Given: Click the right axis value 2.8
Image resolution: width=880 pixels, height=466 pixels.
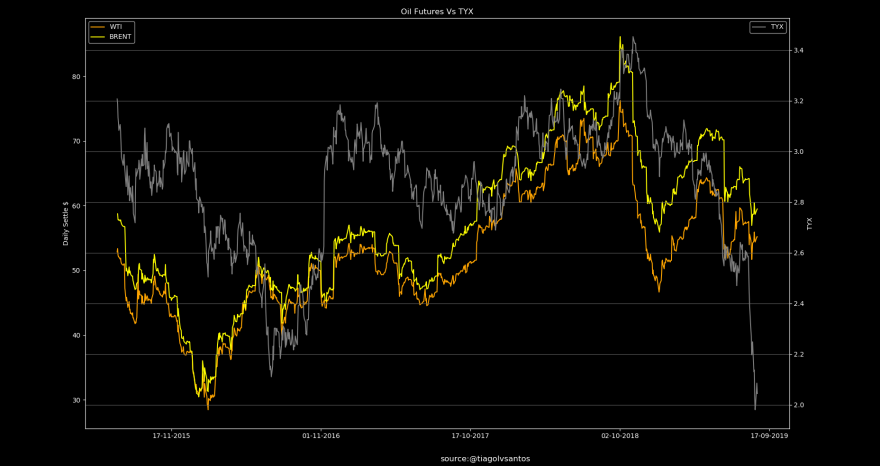Looking at the screenshot, I should click(x=798, y=202).
